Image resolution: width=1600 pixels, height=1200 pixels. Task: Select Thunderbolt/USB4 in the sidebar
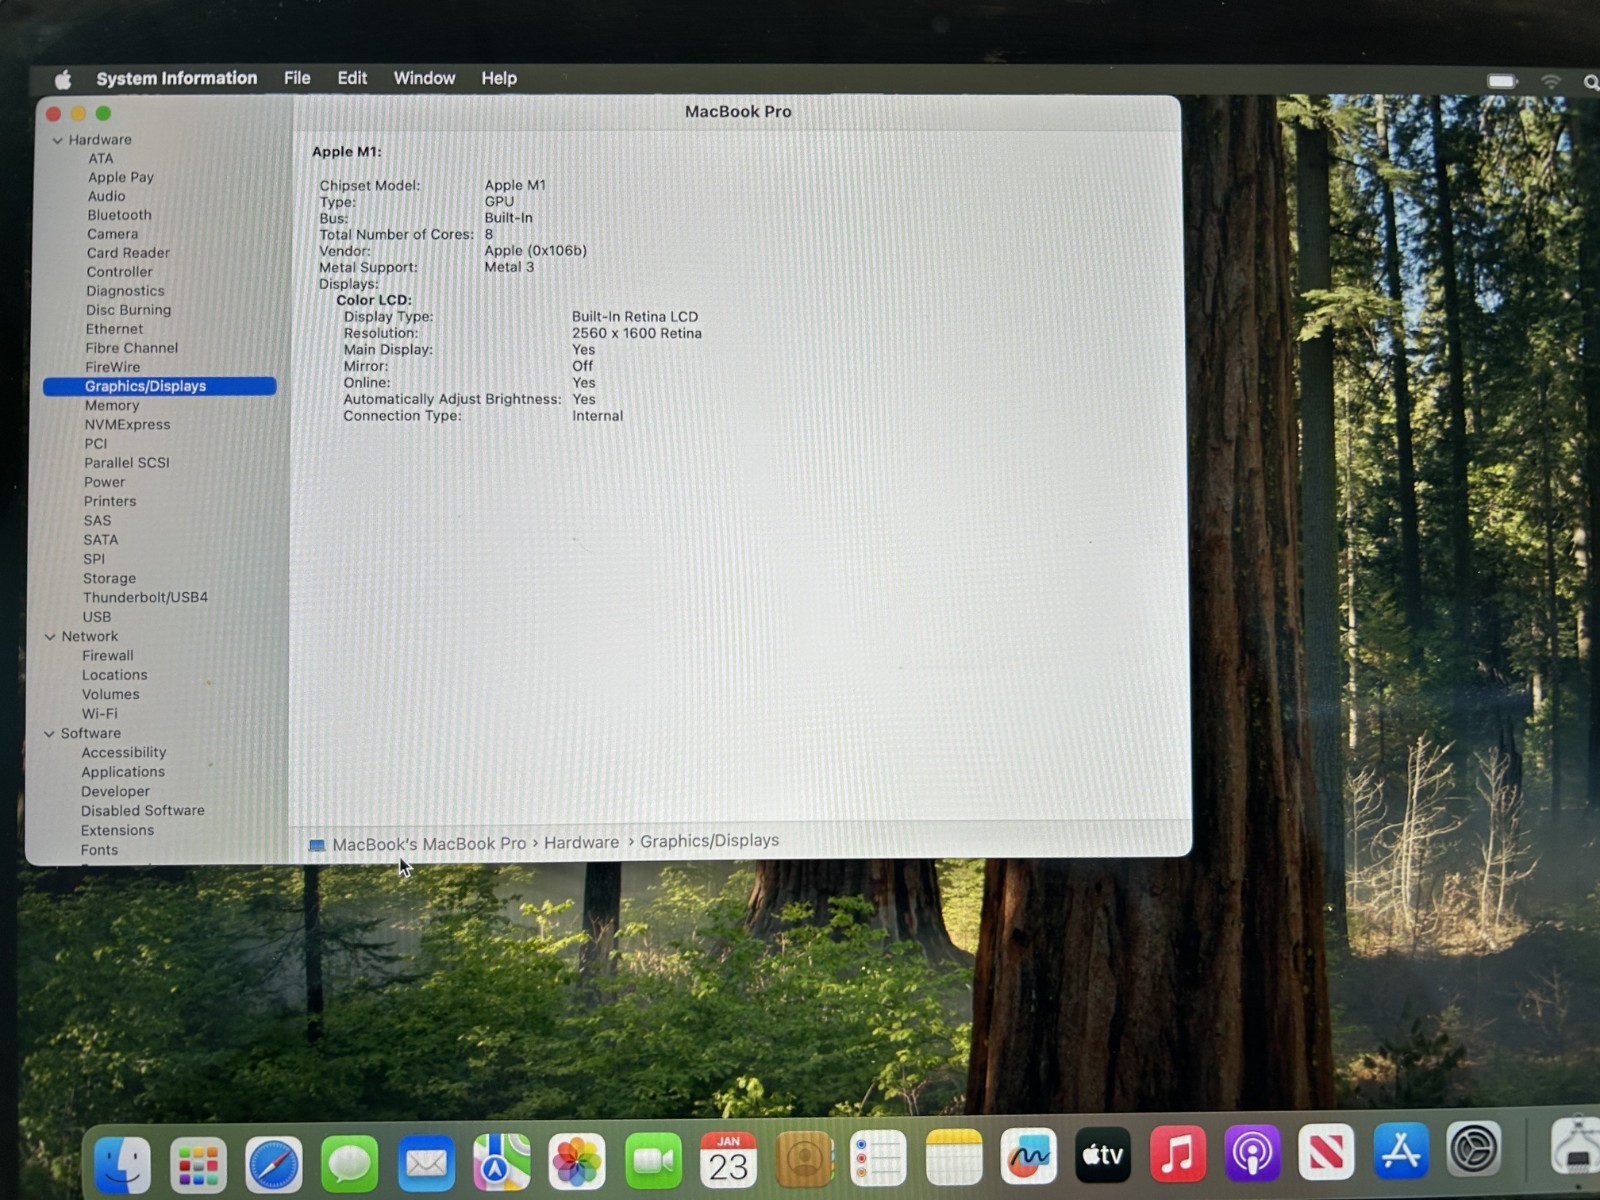tap(145, 597)
